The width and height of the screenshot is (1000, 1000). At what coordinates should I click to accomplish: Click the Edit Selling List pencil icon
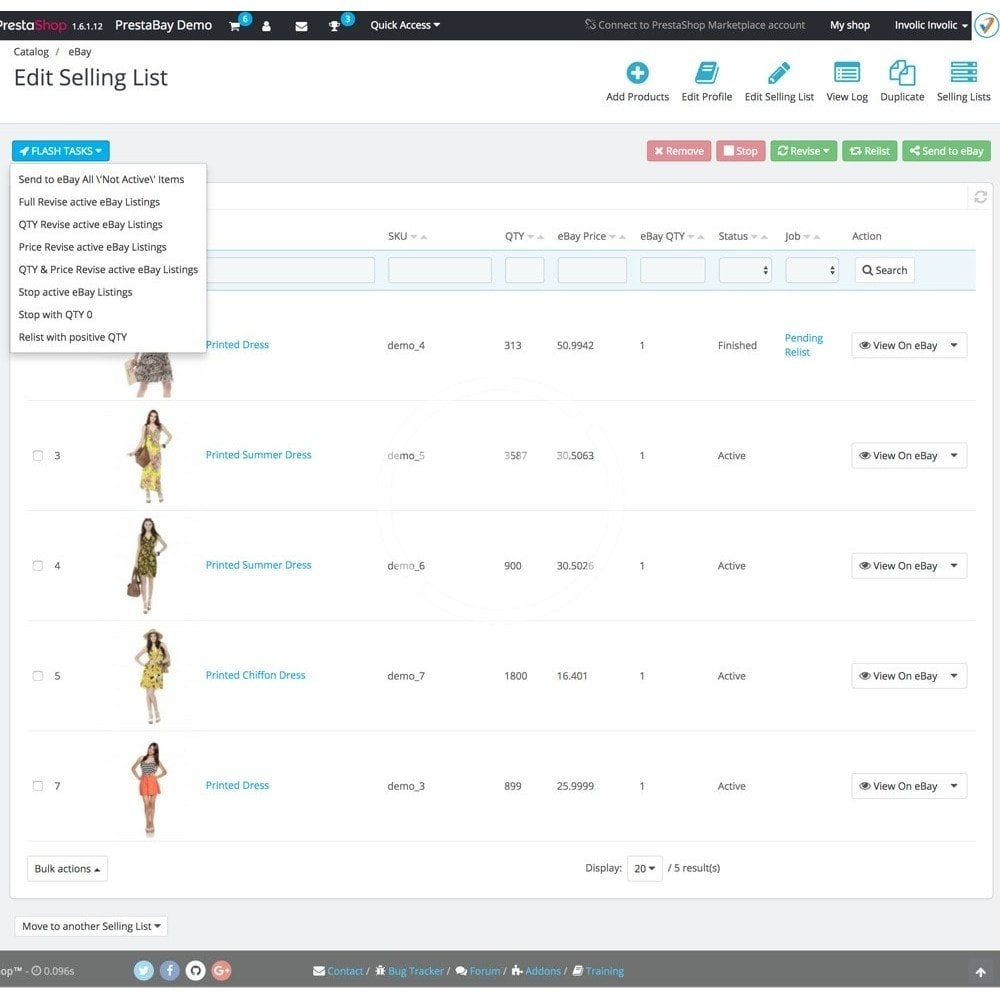(779, 73)
